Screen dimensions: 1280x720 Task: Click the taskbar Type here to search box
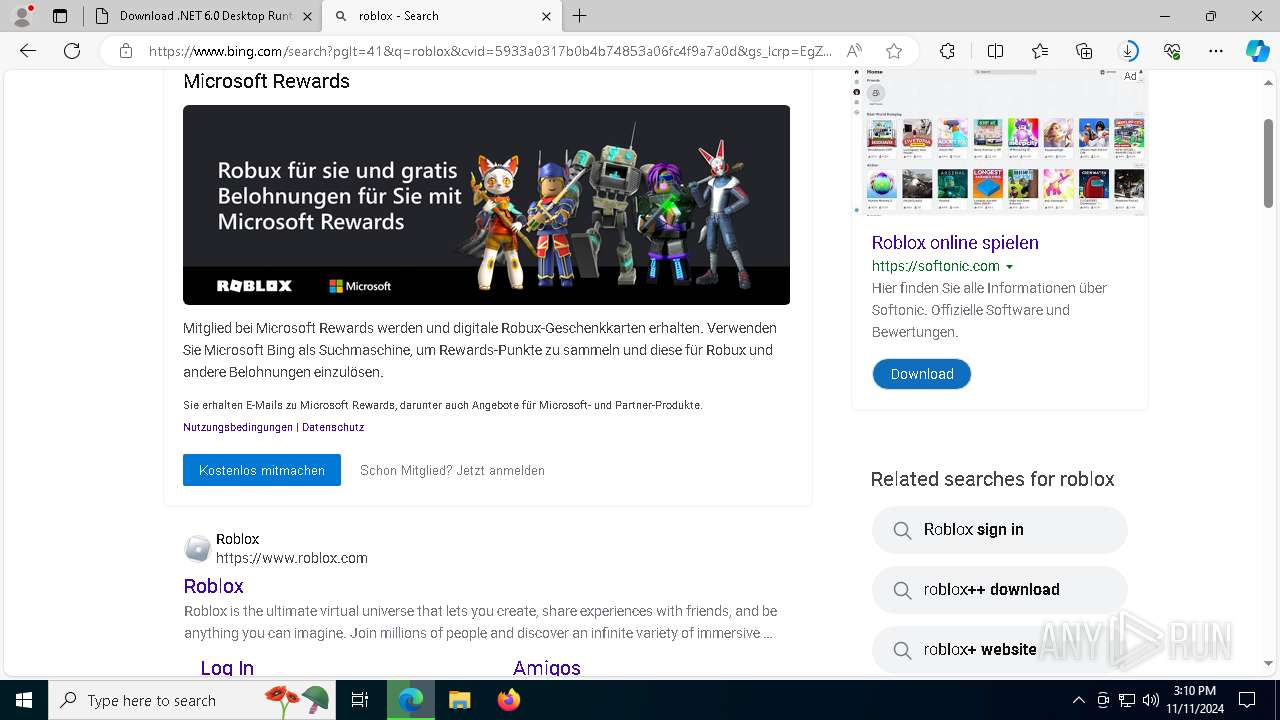[192, 700]
